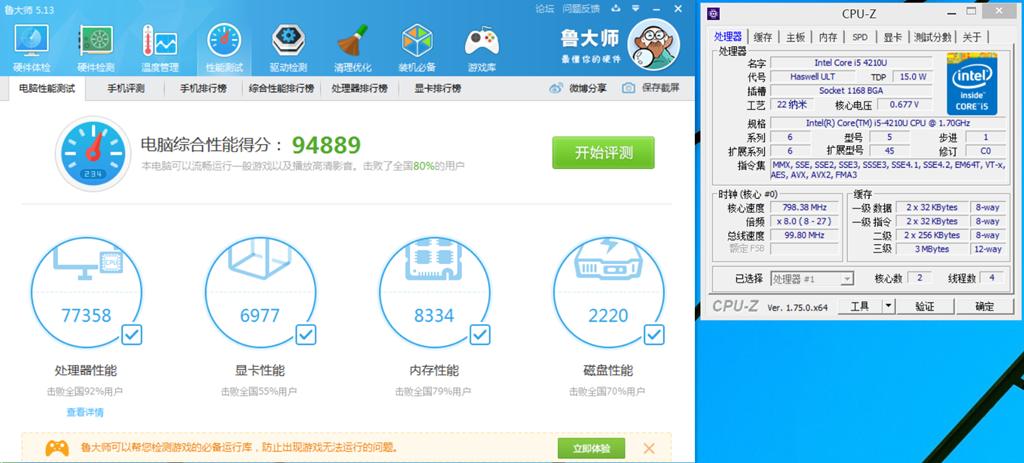Click the 0.677 V core voltage value
The width and height of the screenshot is (1024, 463).
[904, 104]
